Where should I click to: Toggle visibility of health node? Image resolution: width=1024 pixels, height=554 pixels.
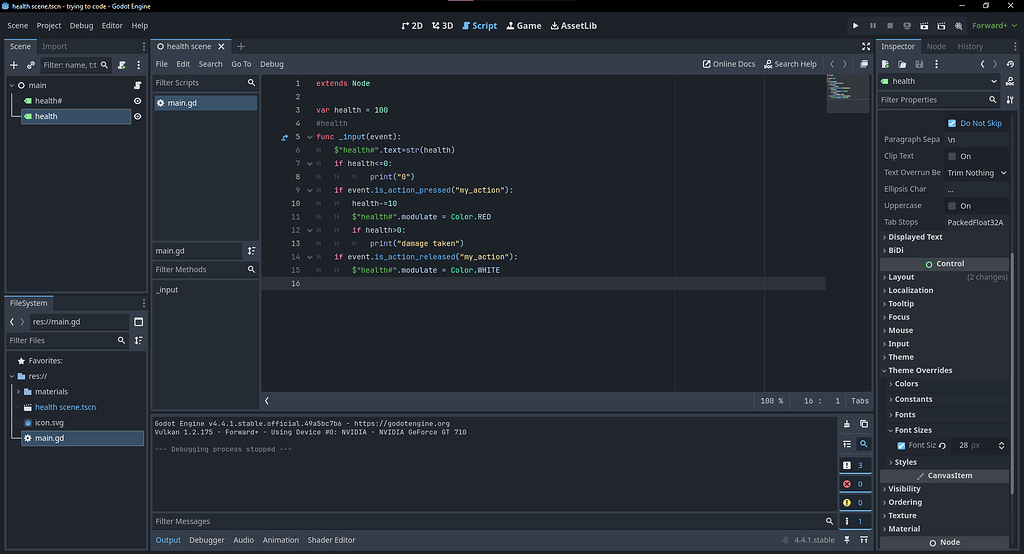click(137, 116)
